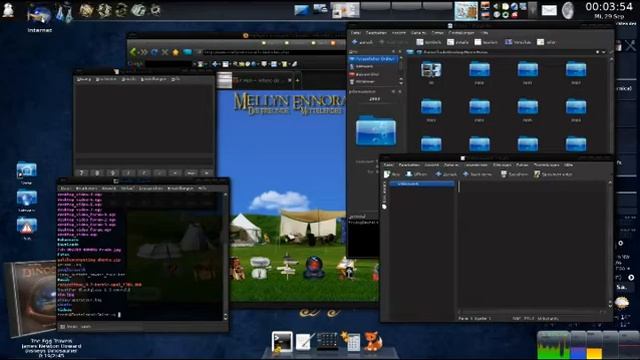Click the moon phase icon in top panel
This screenshot has height=360, width=640.
[x=568, y=11]
